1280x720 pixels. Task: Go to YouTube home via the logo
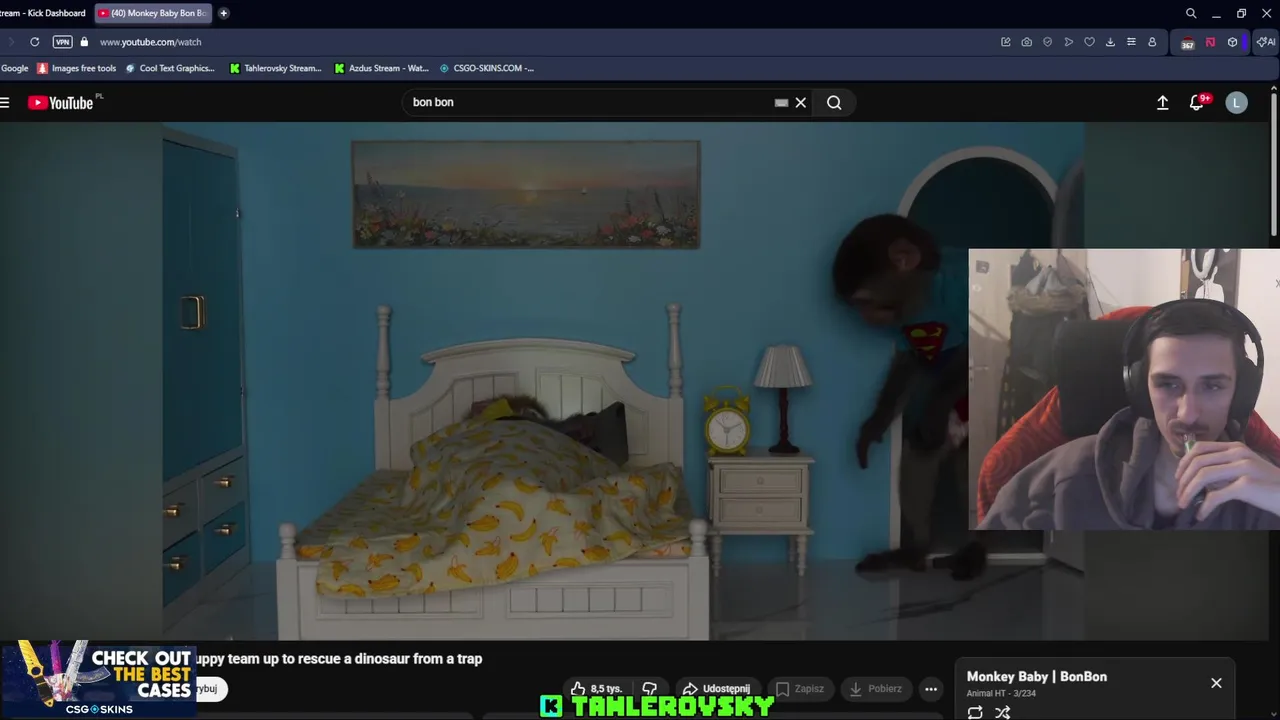61,102
